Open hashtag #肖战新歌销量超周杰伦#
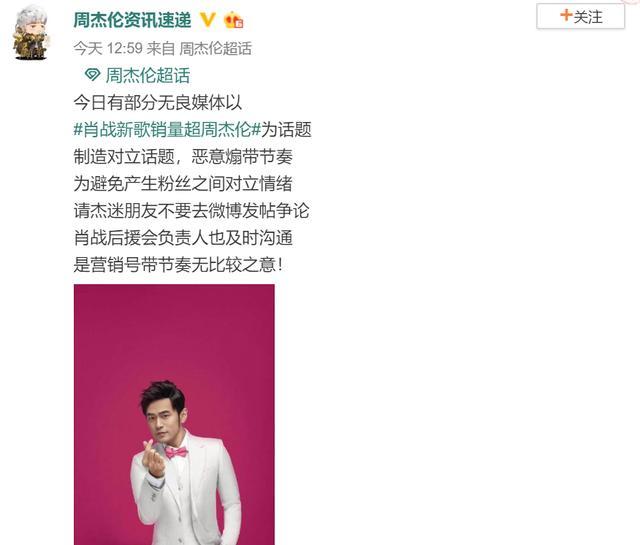 pyautogui.click(x=167, y=129)
